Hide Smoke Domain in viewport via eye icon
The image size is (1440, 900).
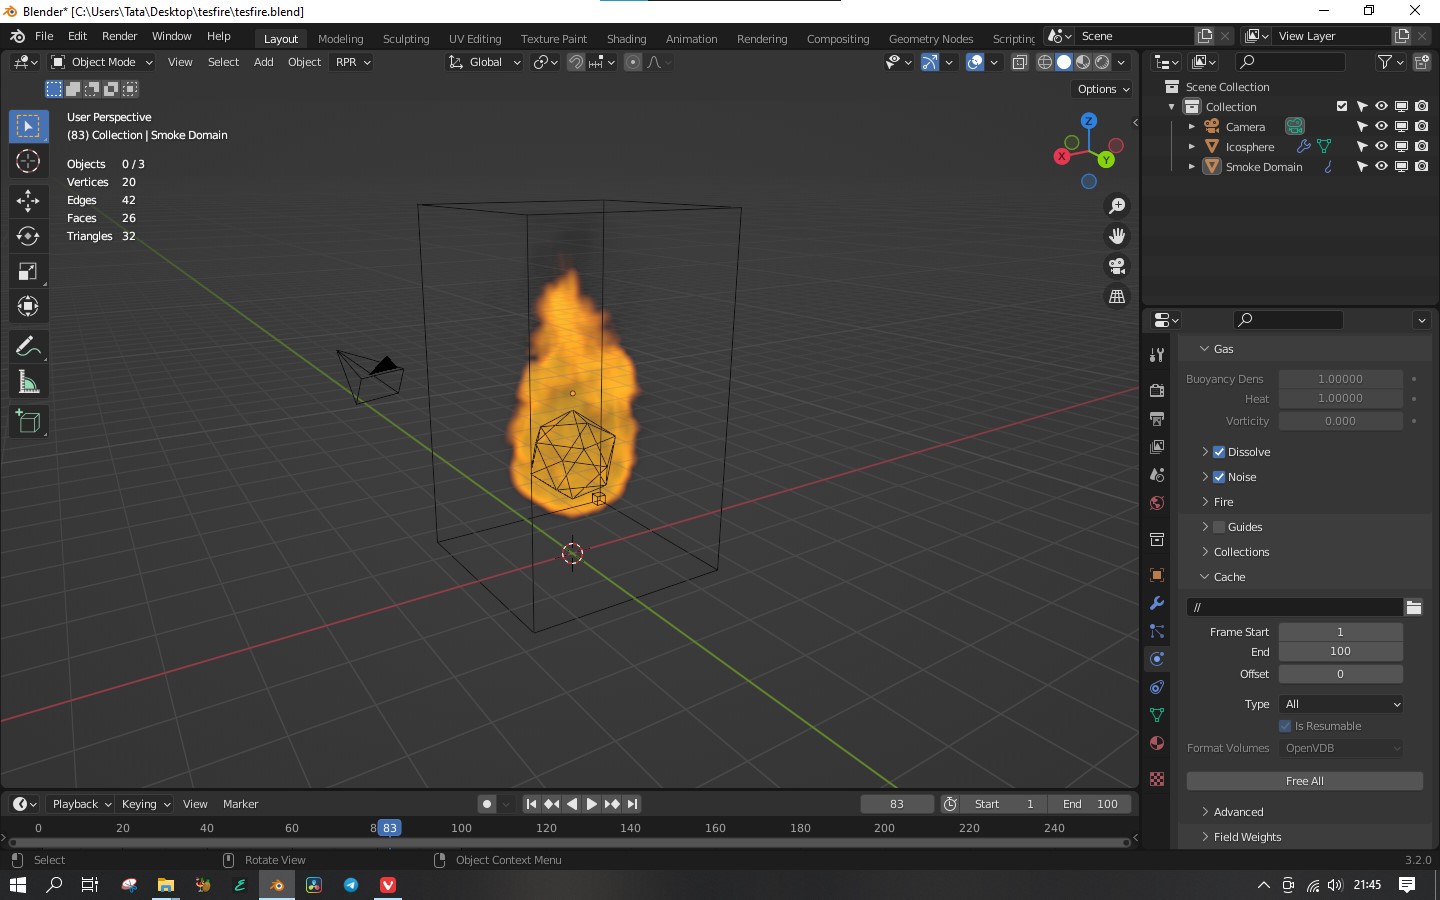[x=1381, y=166]
